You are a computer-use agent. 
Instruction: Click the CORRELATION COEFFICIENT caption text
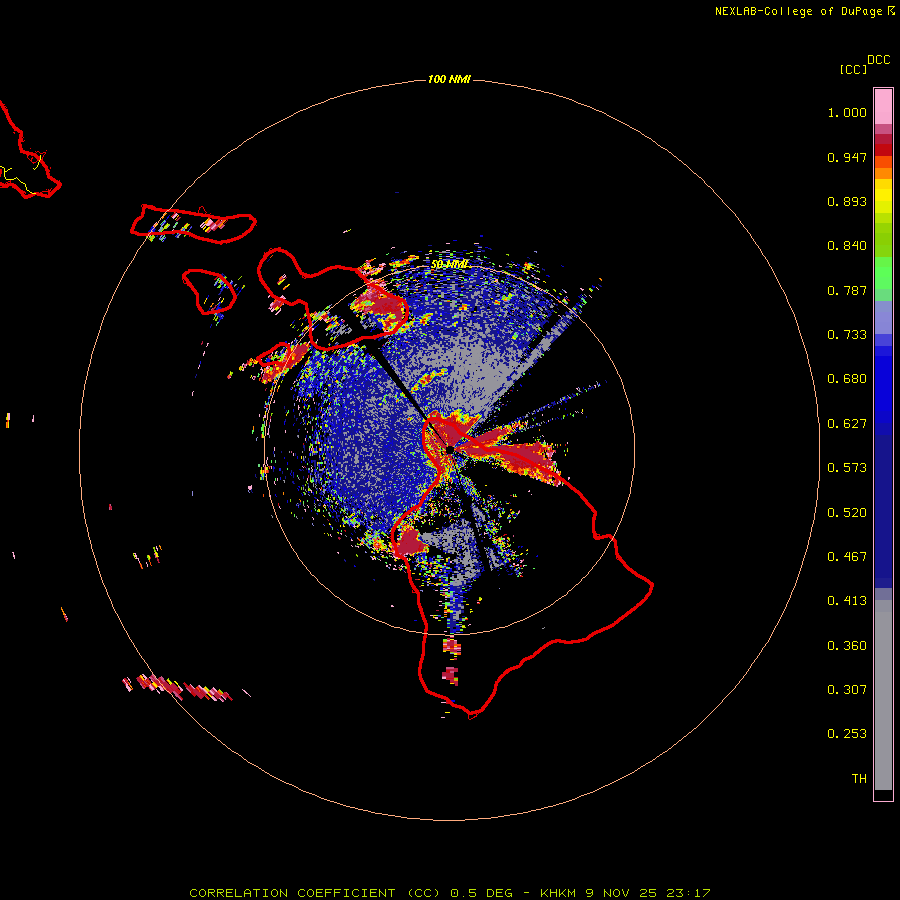click(x=293, y=893)
